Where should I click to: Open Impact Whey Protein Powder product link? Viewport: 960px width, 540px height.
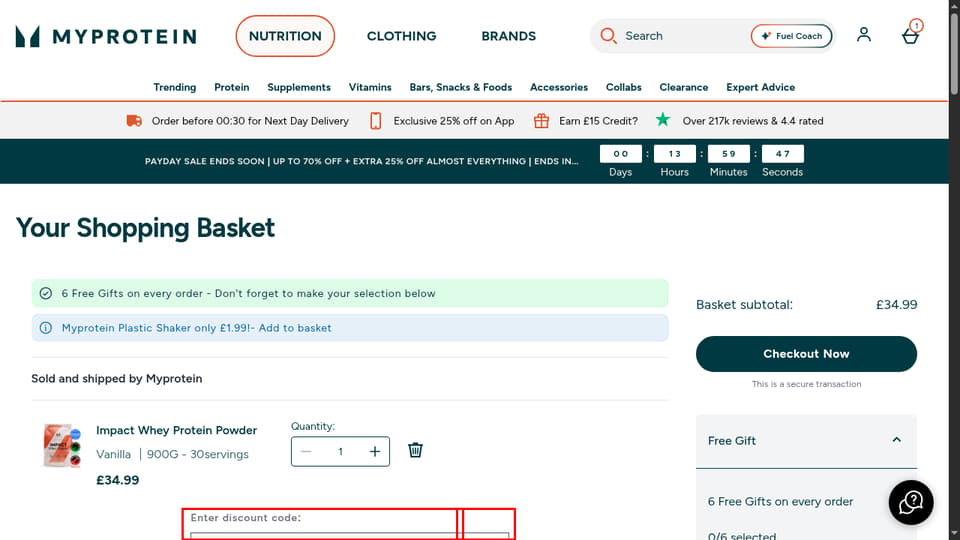coord(176,430)
